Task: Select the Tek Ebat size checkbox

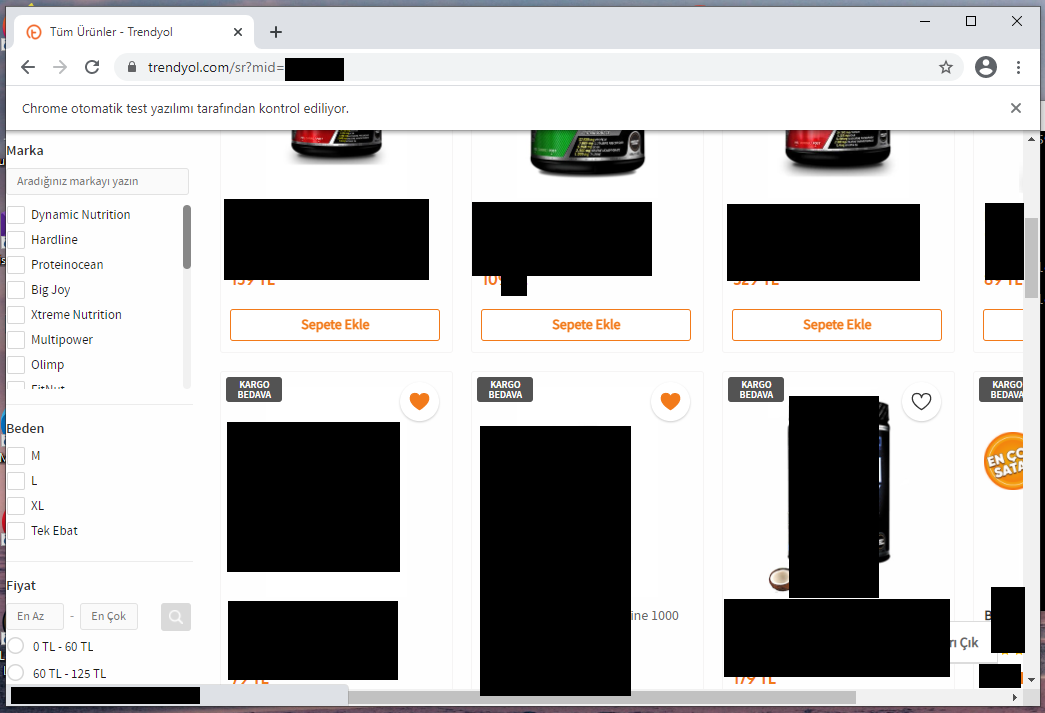Action: click(17, 530)
